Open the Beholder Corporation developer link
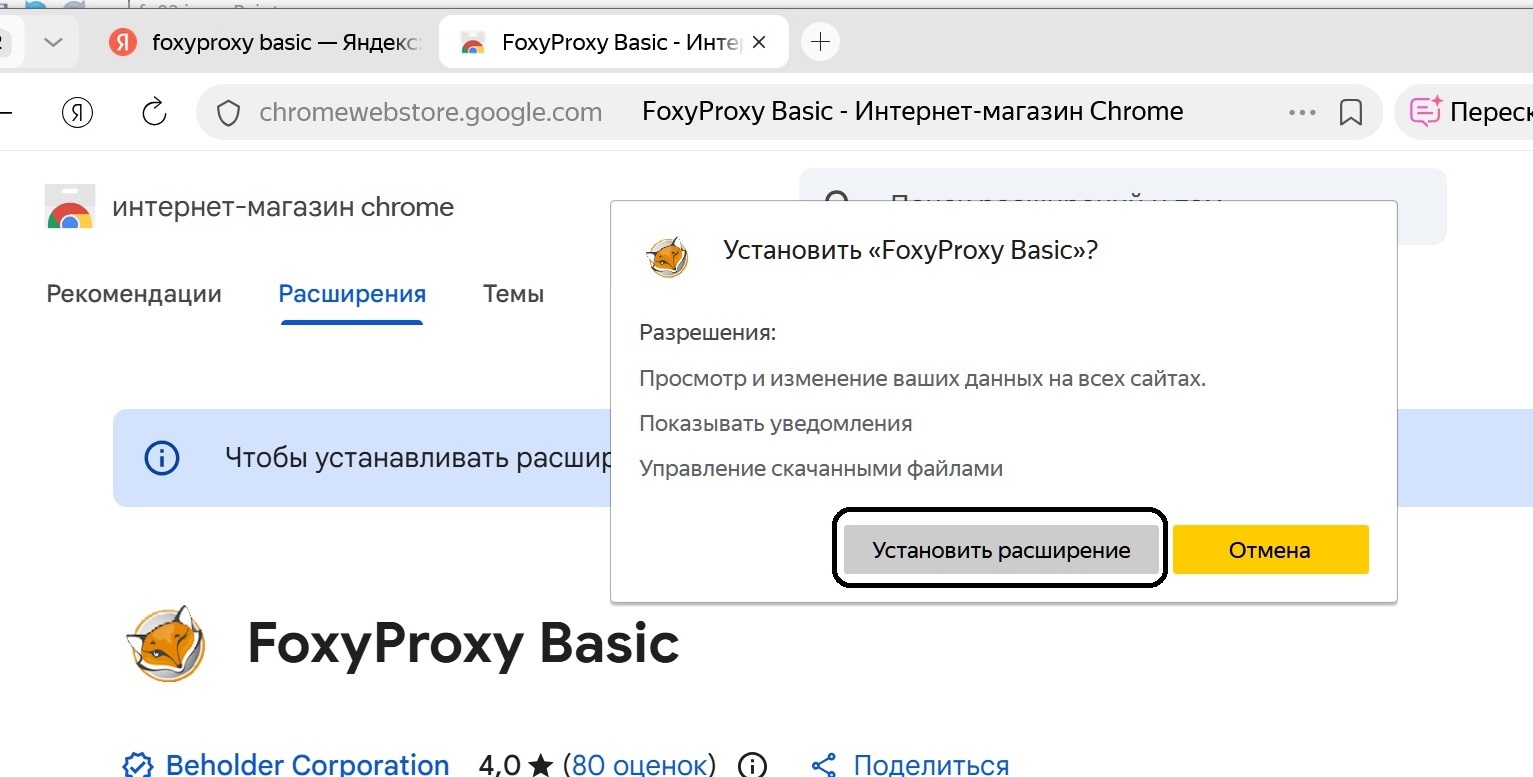Image resolution: width=1533 pixels, height=777 pixels. pyautogui.click(x=306, y=765)
